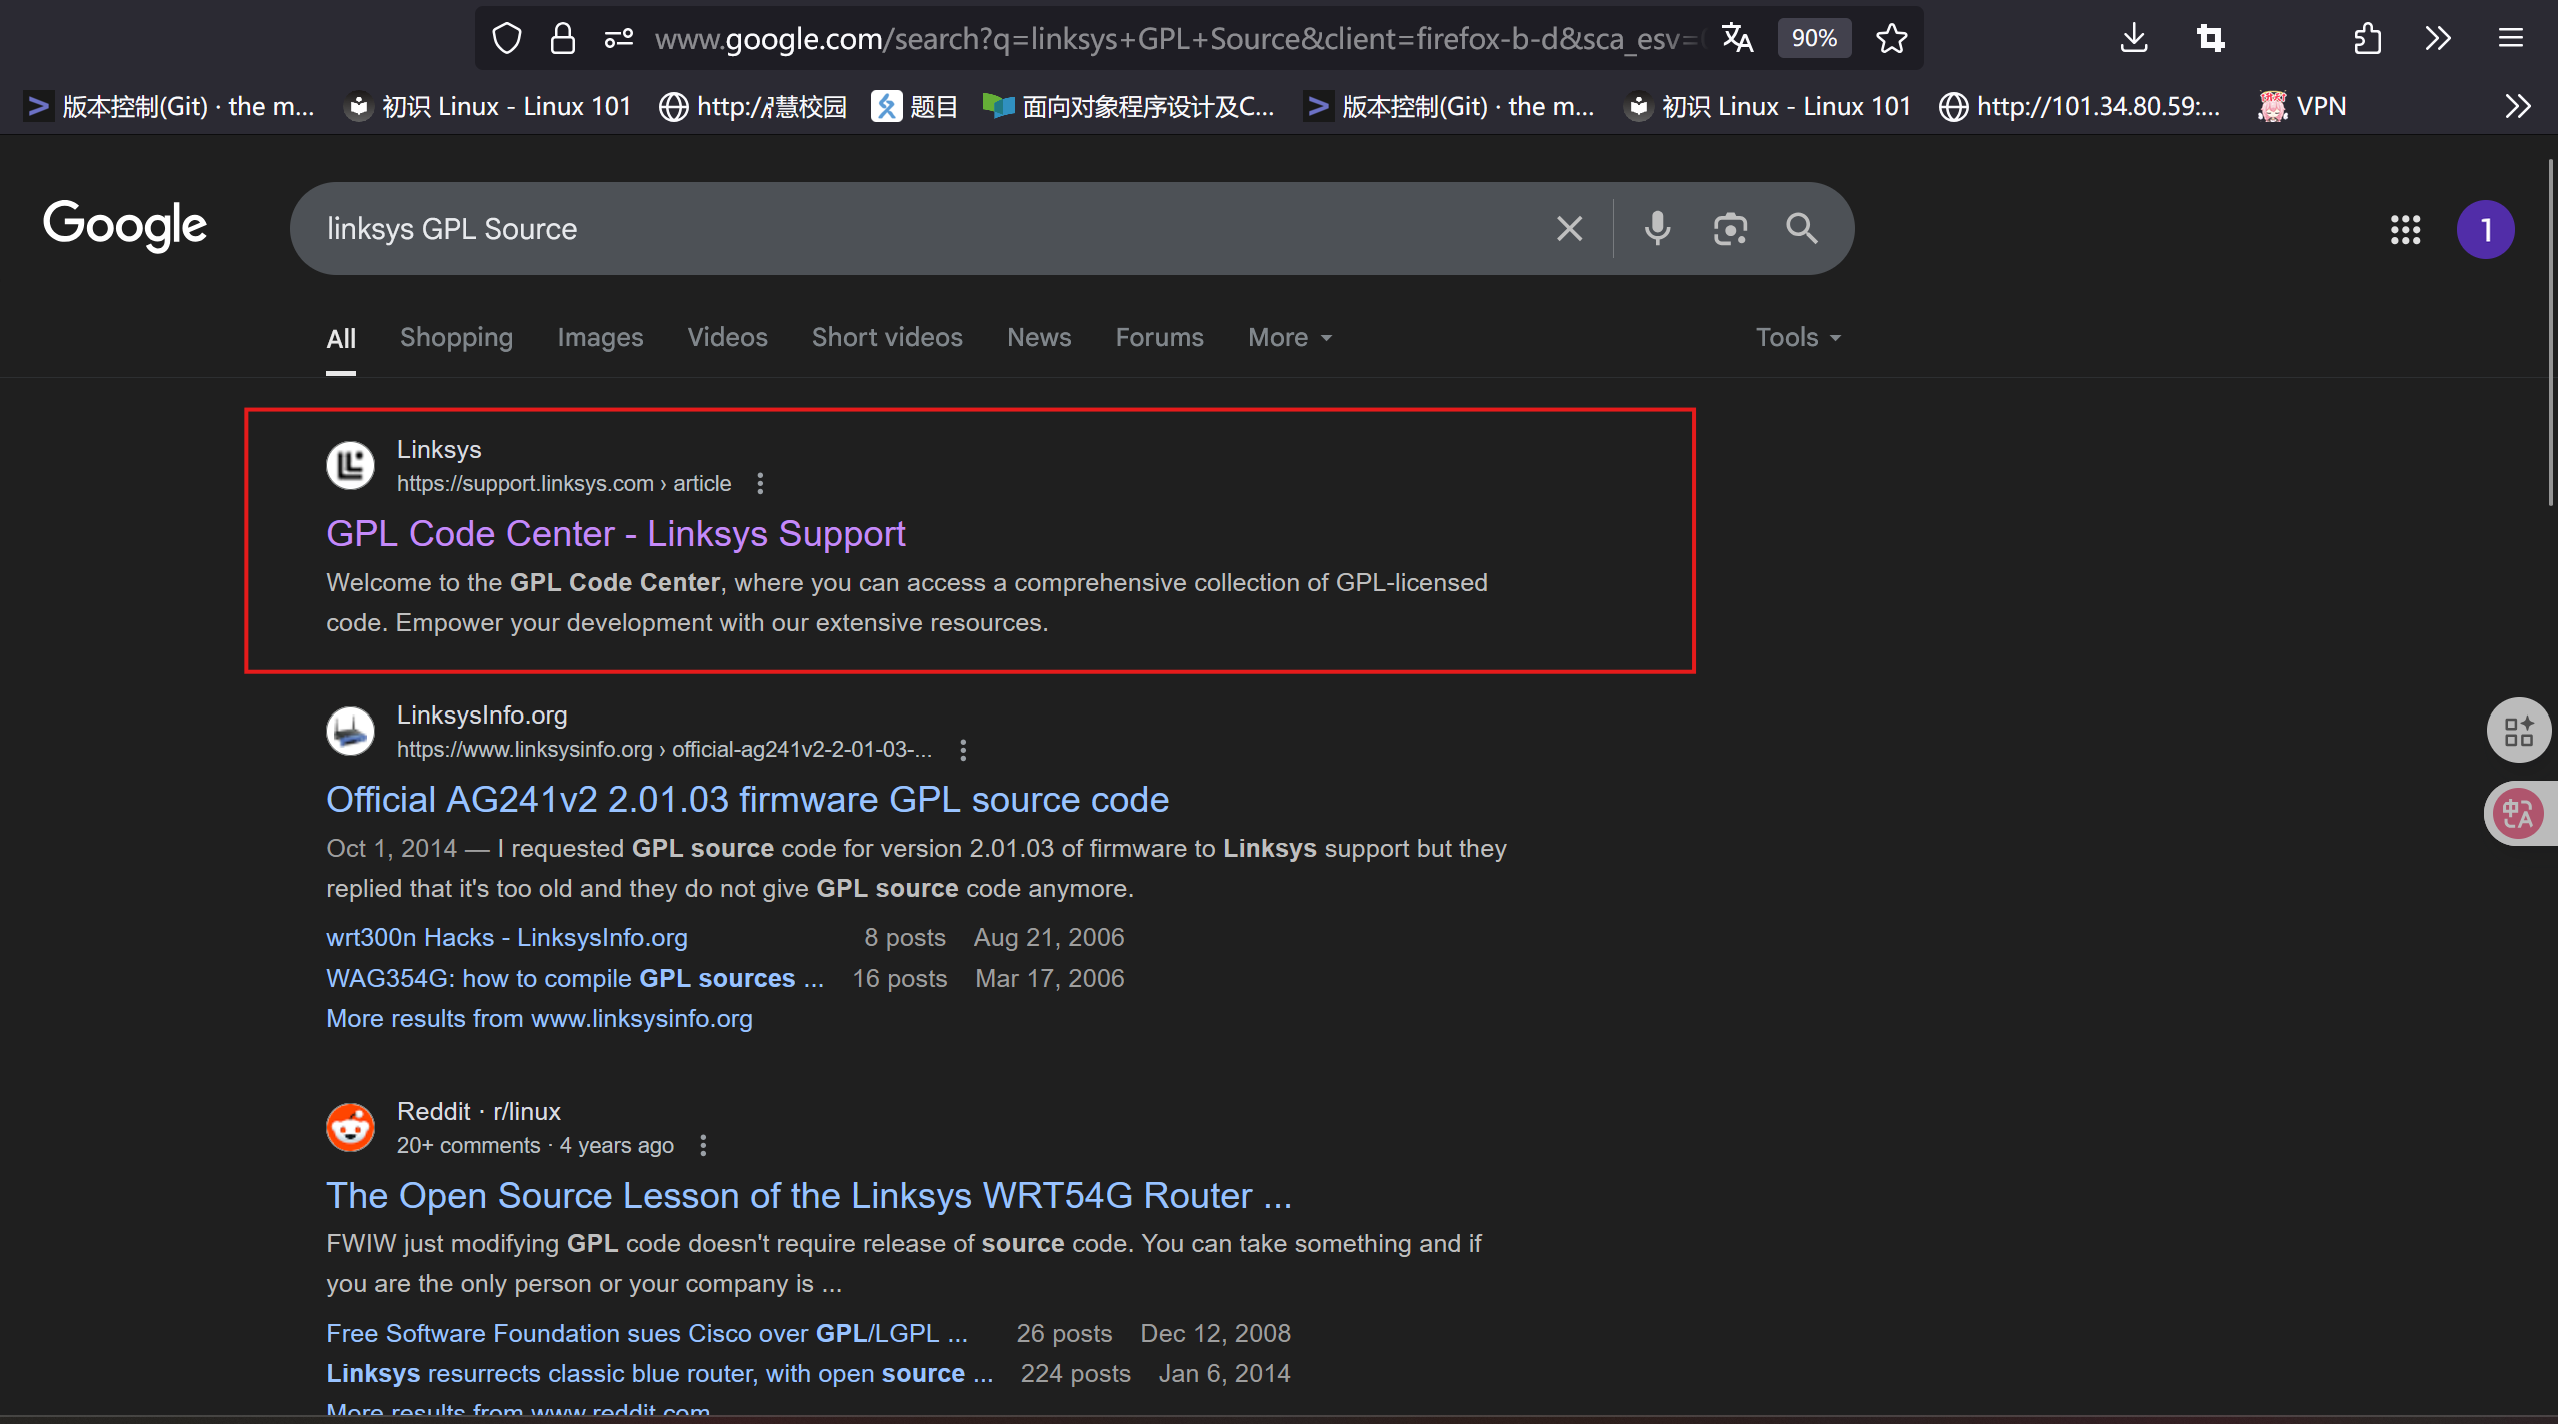Open site security padlock info
The height and width of the screenshot is (1424, 2558).
coord(563,39)
